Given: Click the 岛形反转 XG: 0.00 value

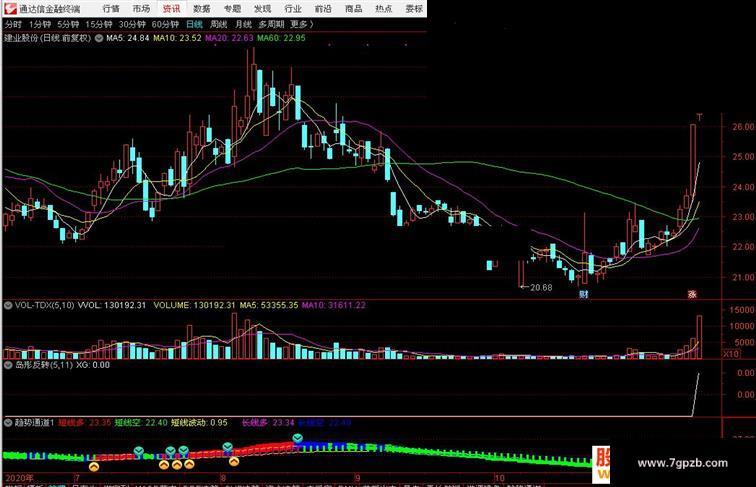Looking at the screenshot, I should coord(93,365).
